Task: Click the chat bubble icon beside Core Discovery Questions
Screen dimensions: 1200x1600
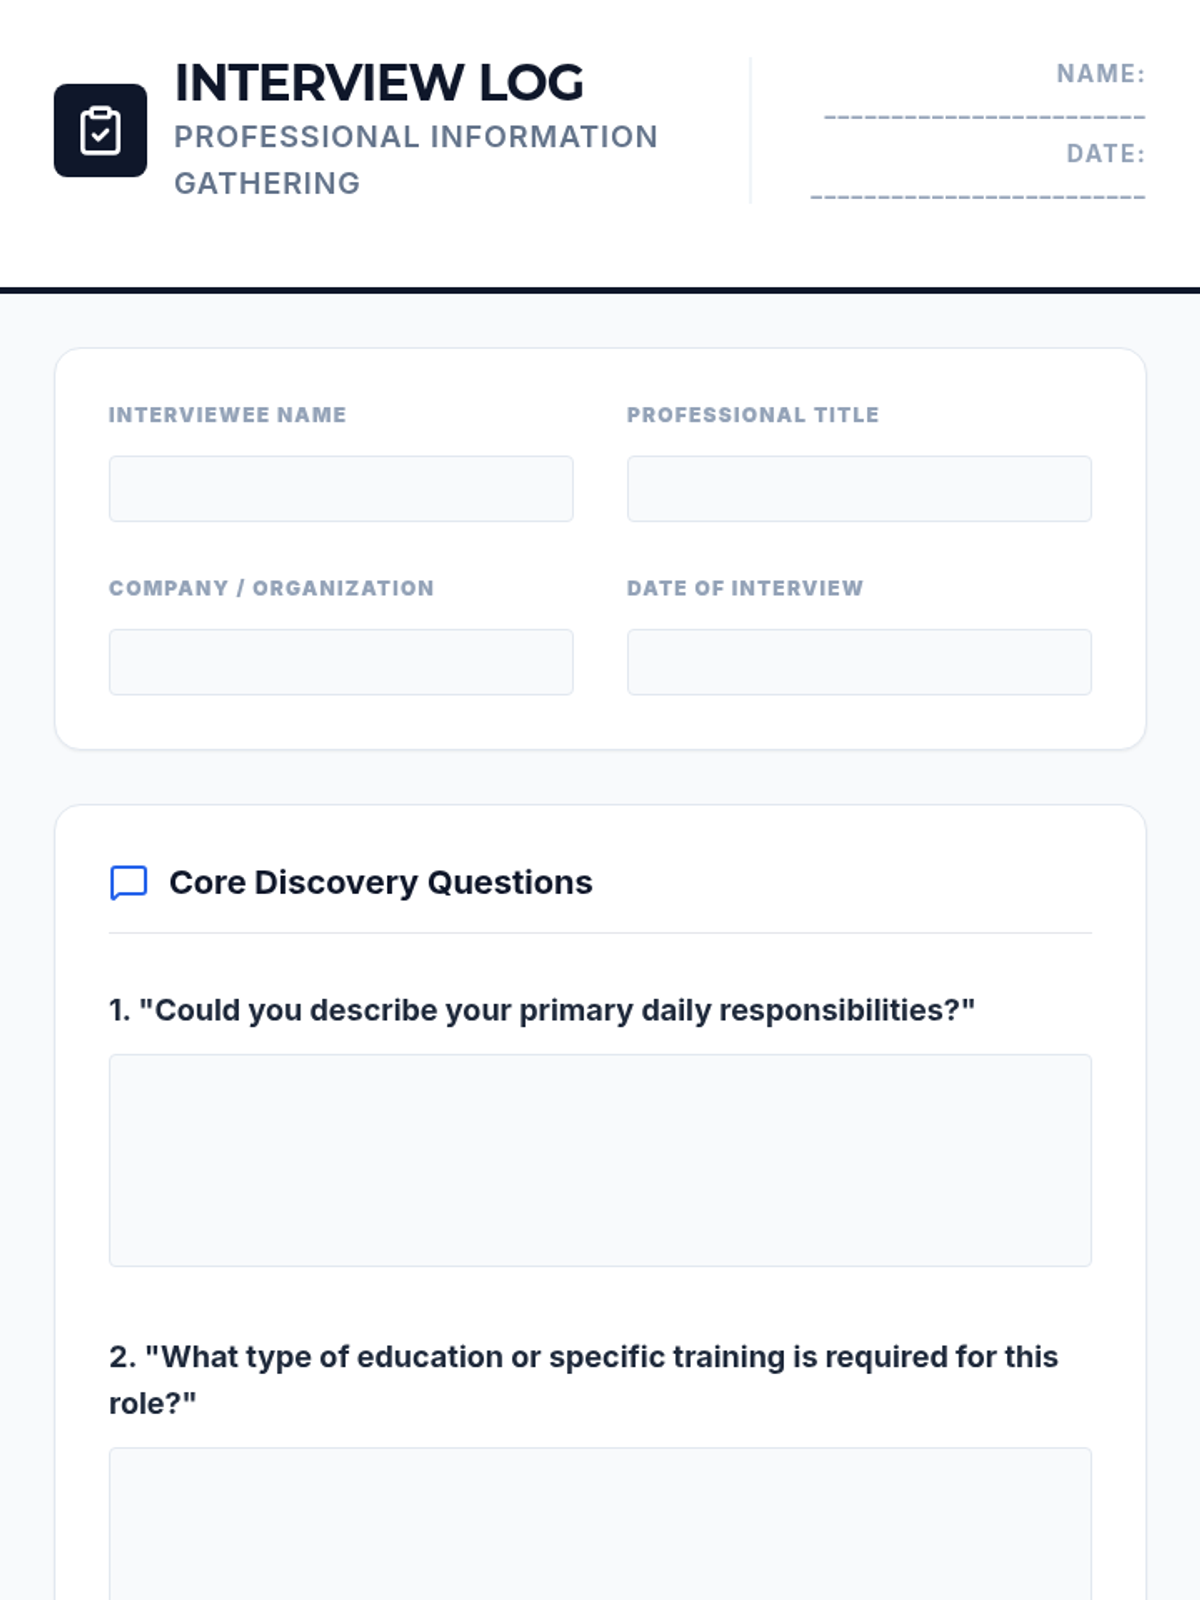Action: pyautogui.click(x=128, y=883)
